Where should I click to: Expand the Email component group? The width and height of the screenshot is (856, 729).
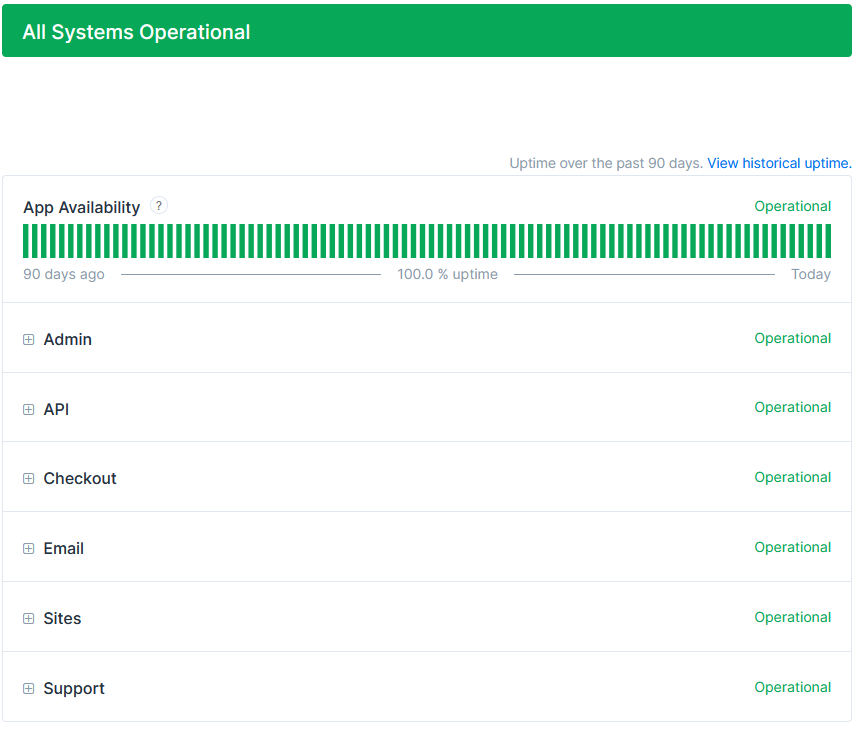pyautogui.click(x=28, y=548)
